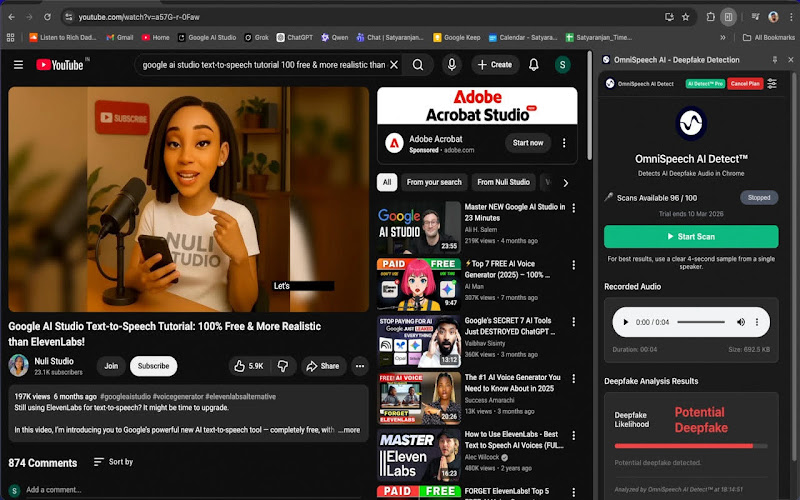
Task: Bookmark this page with the star icon
Action: pyautogui.click(x=685, y=17)
